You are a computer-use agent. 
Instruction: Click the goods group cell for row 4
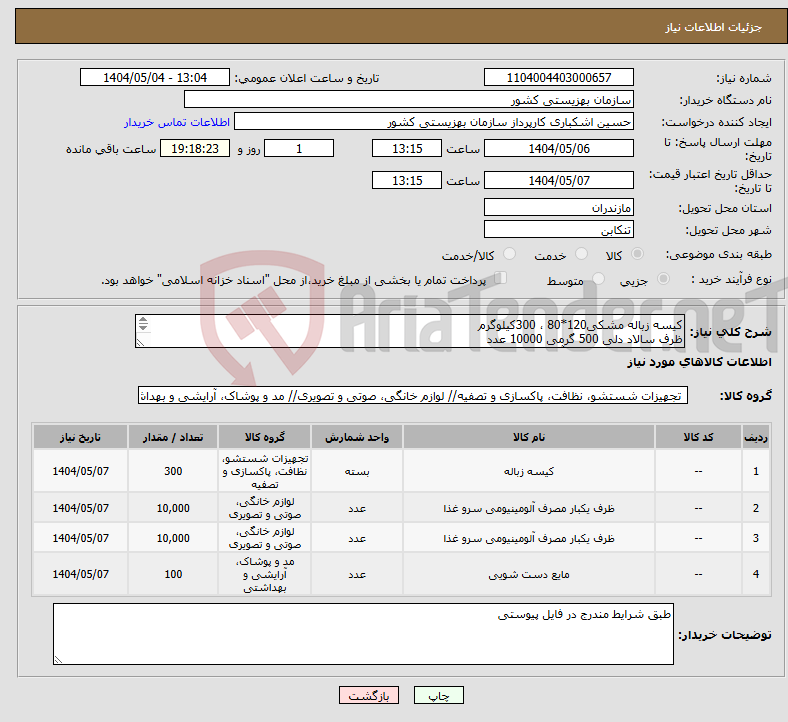(x=264, y=574)
